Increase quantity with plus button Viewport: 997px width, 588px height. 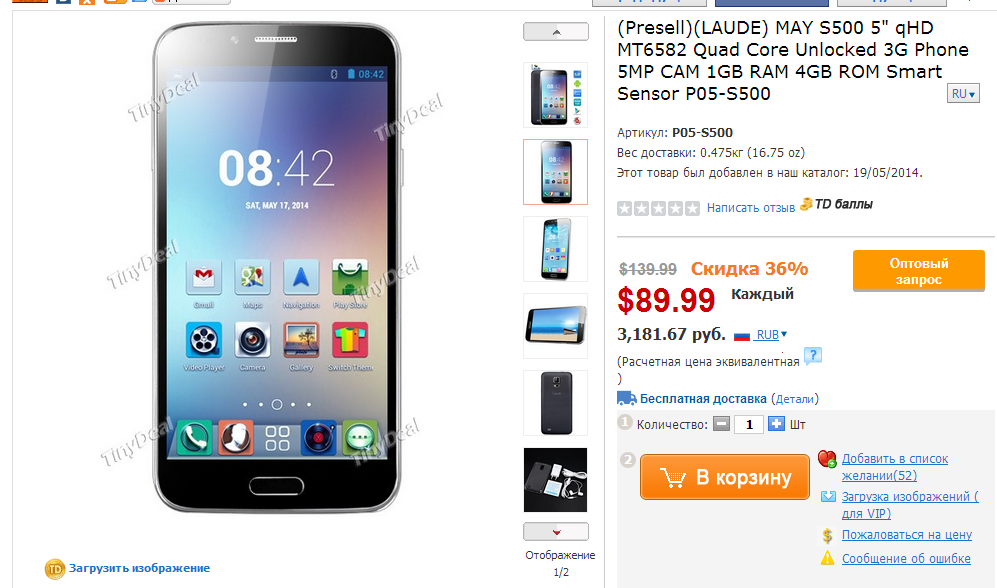[776, 424]
